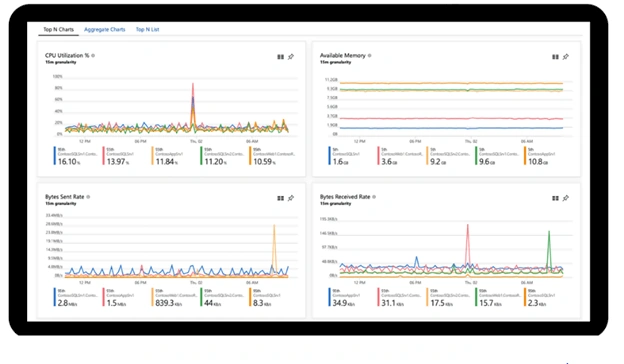The image size is (624, 364).
Task: Click the green Bytes Received Rate spike peak
Action: point(549,232)
